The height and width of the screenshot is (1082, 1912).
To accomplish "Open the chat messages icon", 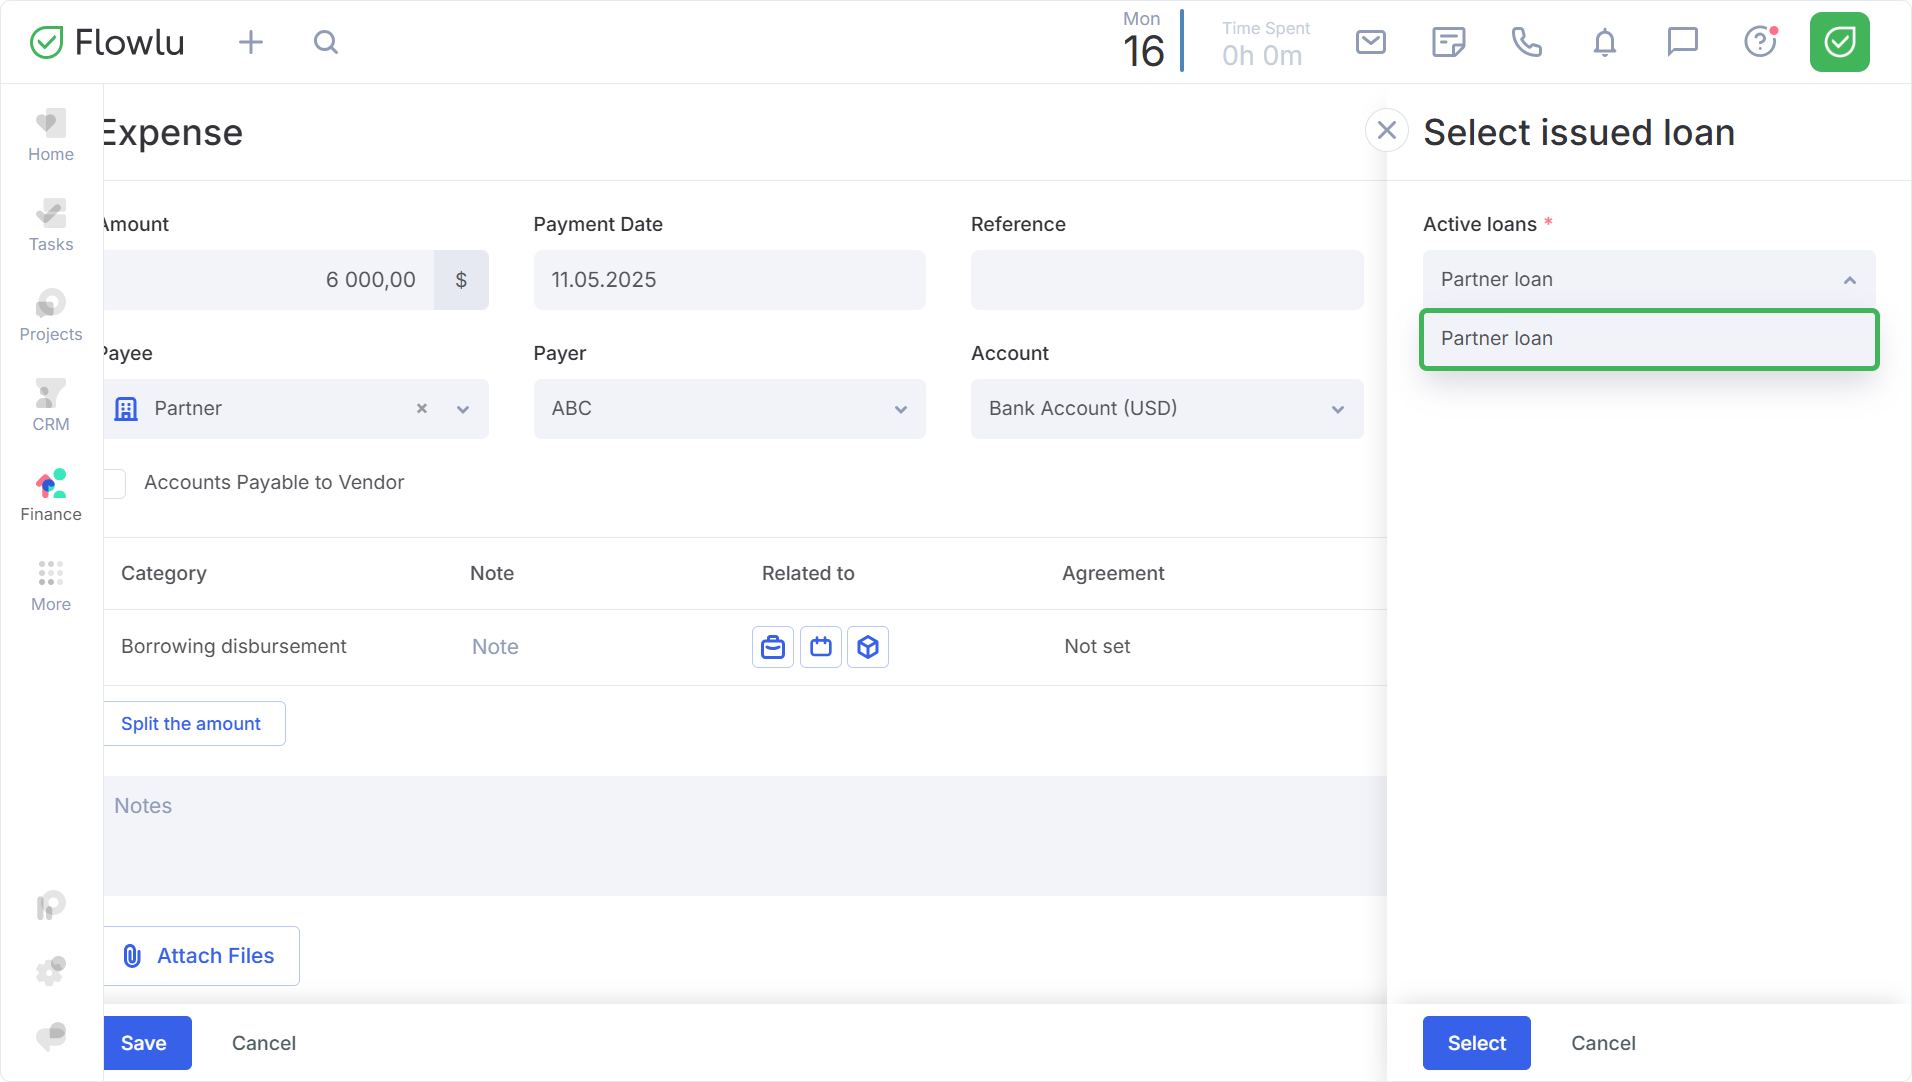I will pyautogui.click(x=1682, y=42).
